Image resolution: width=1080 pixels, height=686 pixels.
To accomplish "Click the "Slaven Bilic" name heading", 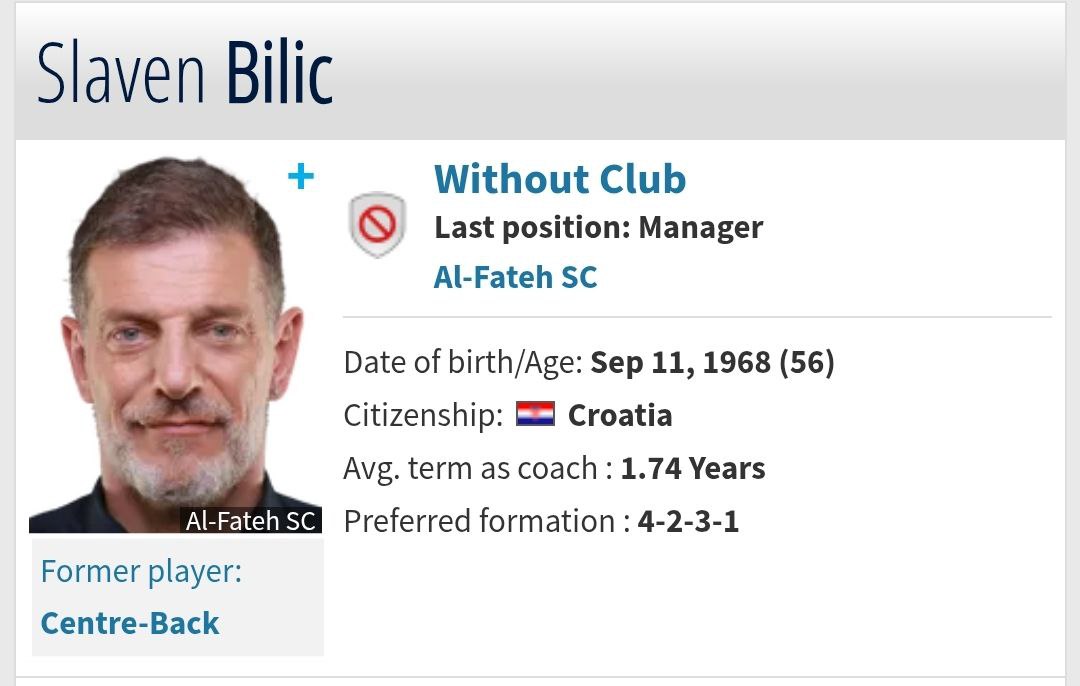I will tap(185, 75).
